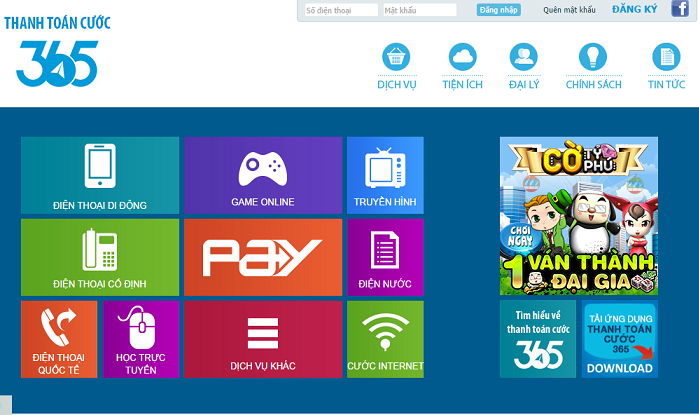The width and height of the screenshot is (699, 415).
Task: Click the orange Pay tile
Action: pyautogui.click(x=263, y=257)
